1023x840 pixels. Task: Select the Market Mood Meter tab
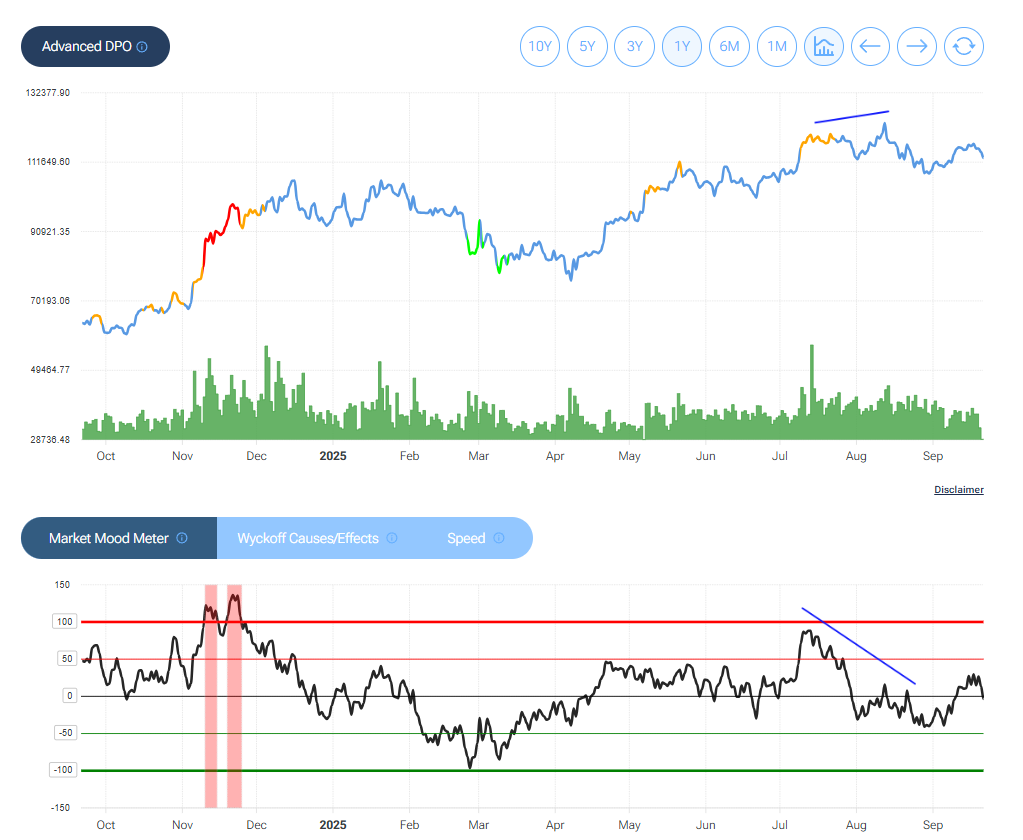point(119,538)
